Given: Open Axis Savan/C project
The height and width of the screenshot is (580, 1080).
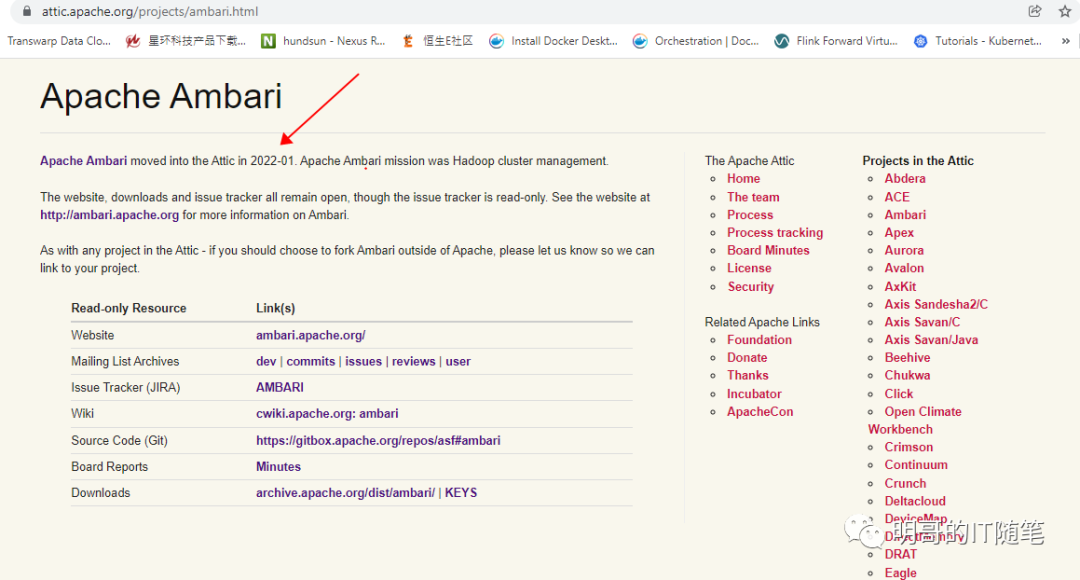Looking at the screenshot, I should click(922, 322).
